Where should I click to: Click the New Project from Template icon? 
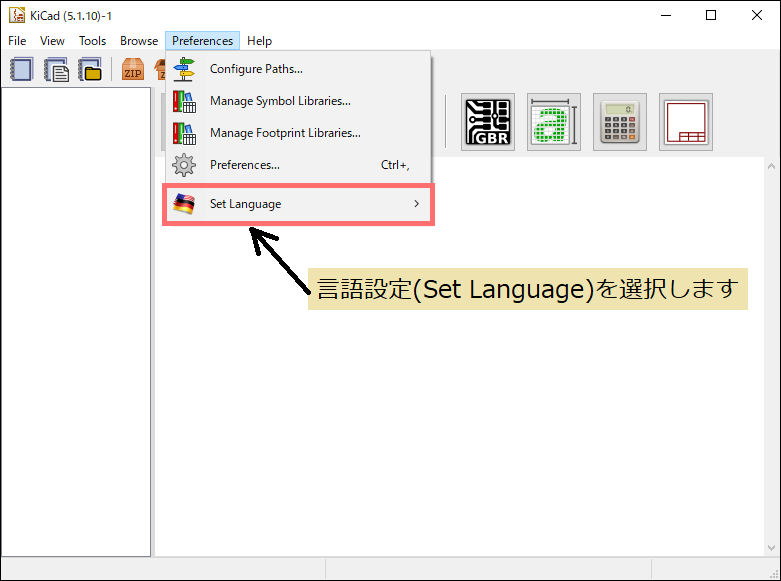pos(56,69)
